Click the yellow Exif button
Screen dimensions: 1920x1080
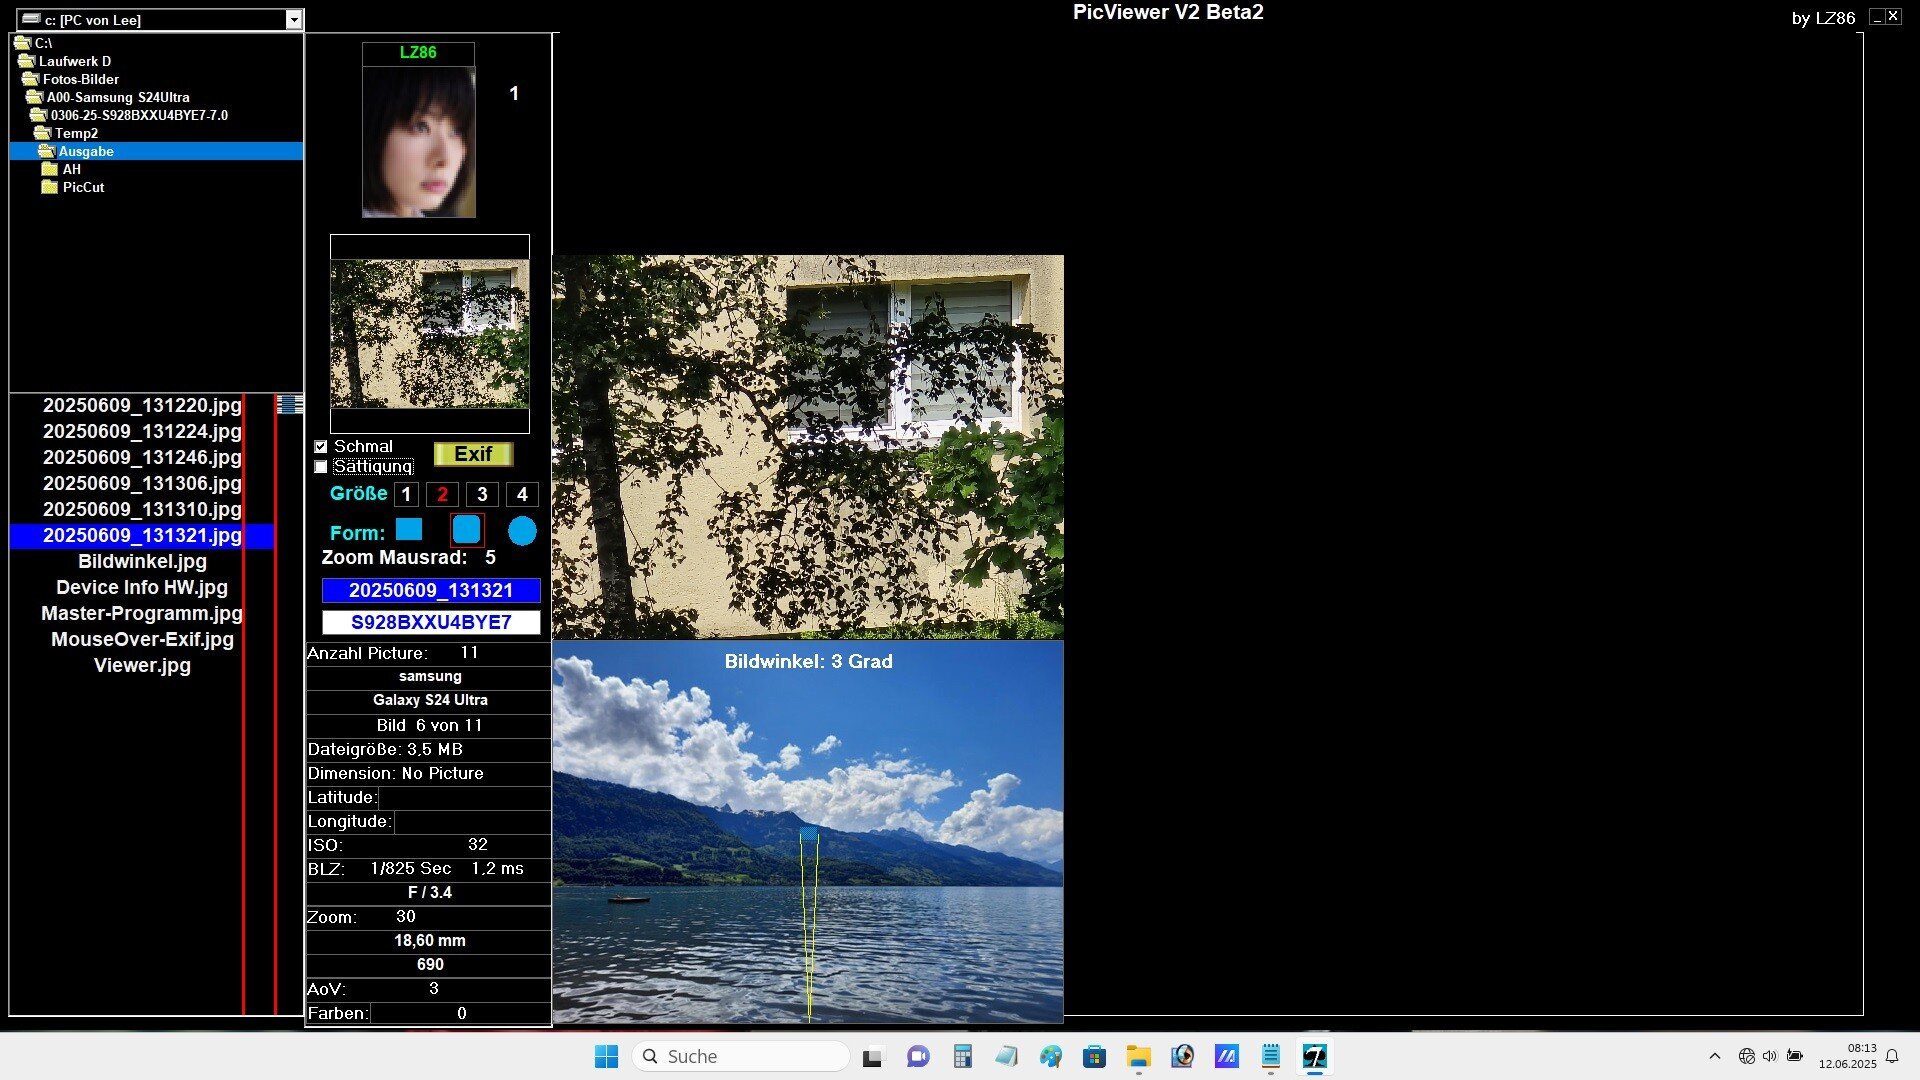tap(473, 454)
